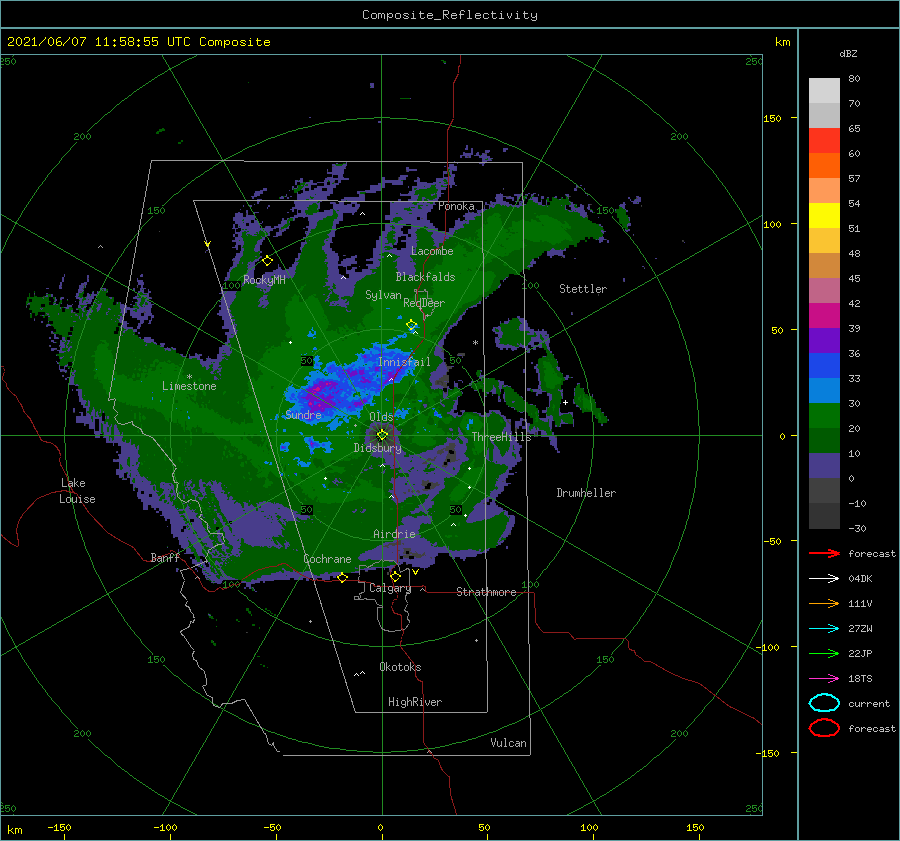Click the 'Airdrie' label
The width and height of the screenshot is (900, 841).
coord(394,534)
